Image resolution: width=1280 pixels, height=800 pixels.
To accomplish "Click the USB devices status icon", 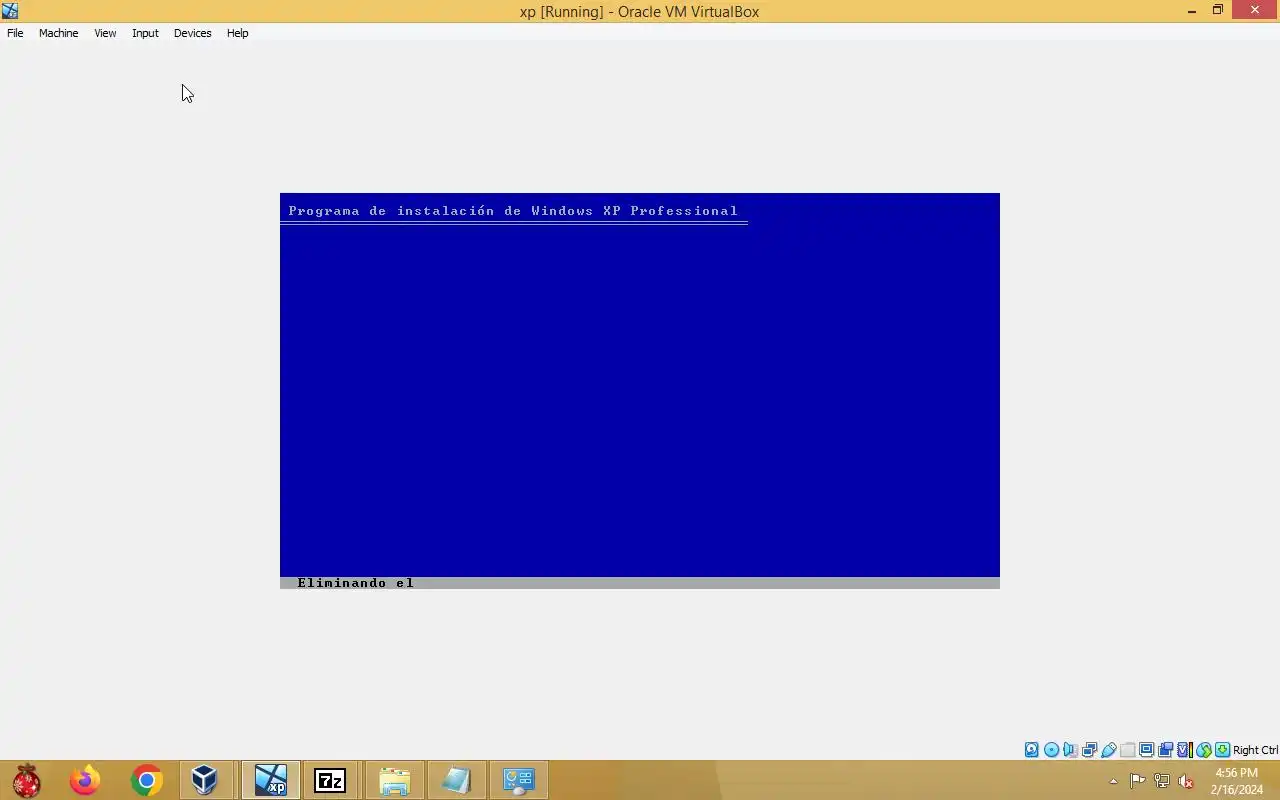I will 1108,750.
